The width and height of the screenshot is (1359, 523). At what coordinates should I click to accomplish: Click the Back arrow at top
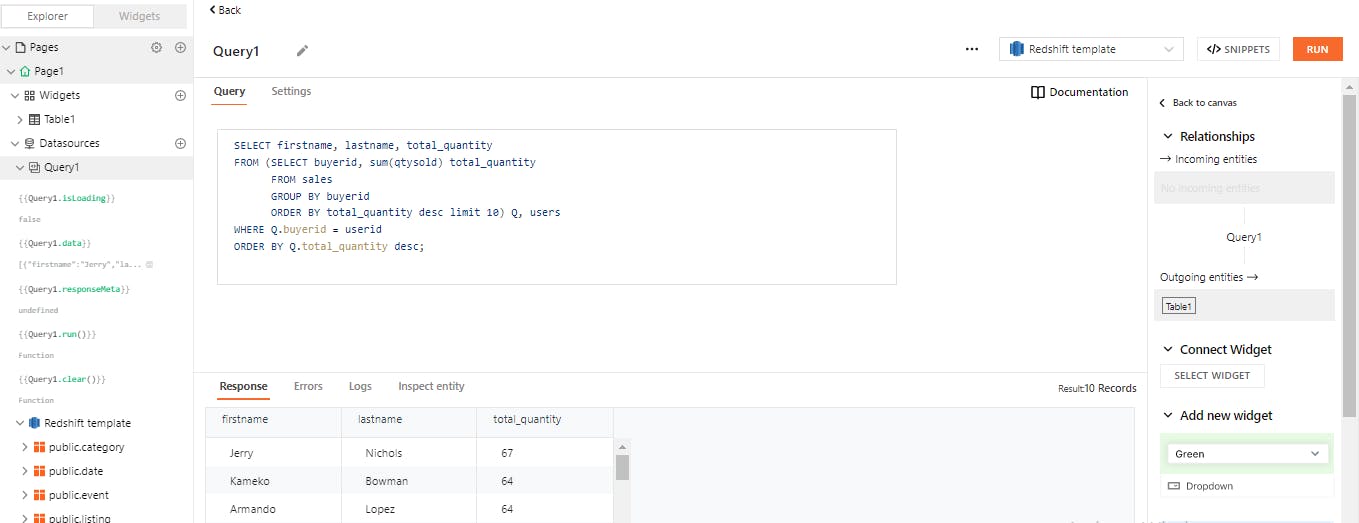click(x=225, y=10)
